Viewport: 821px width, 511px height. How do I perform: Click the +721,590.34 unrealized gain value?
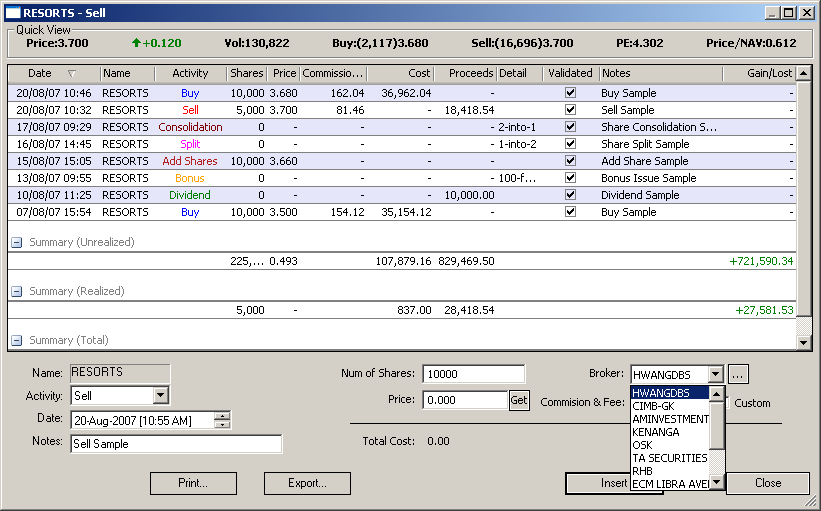761,261
